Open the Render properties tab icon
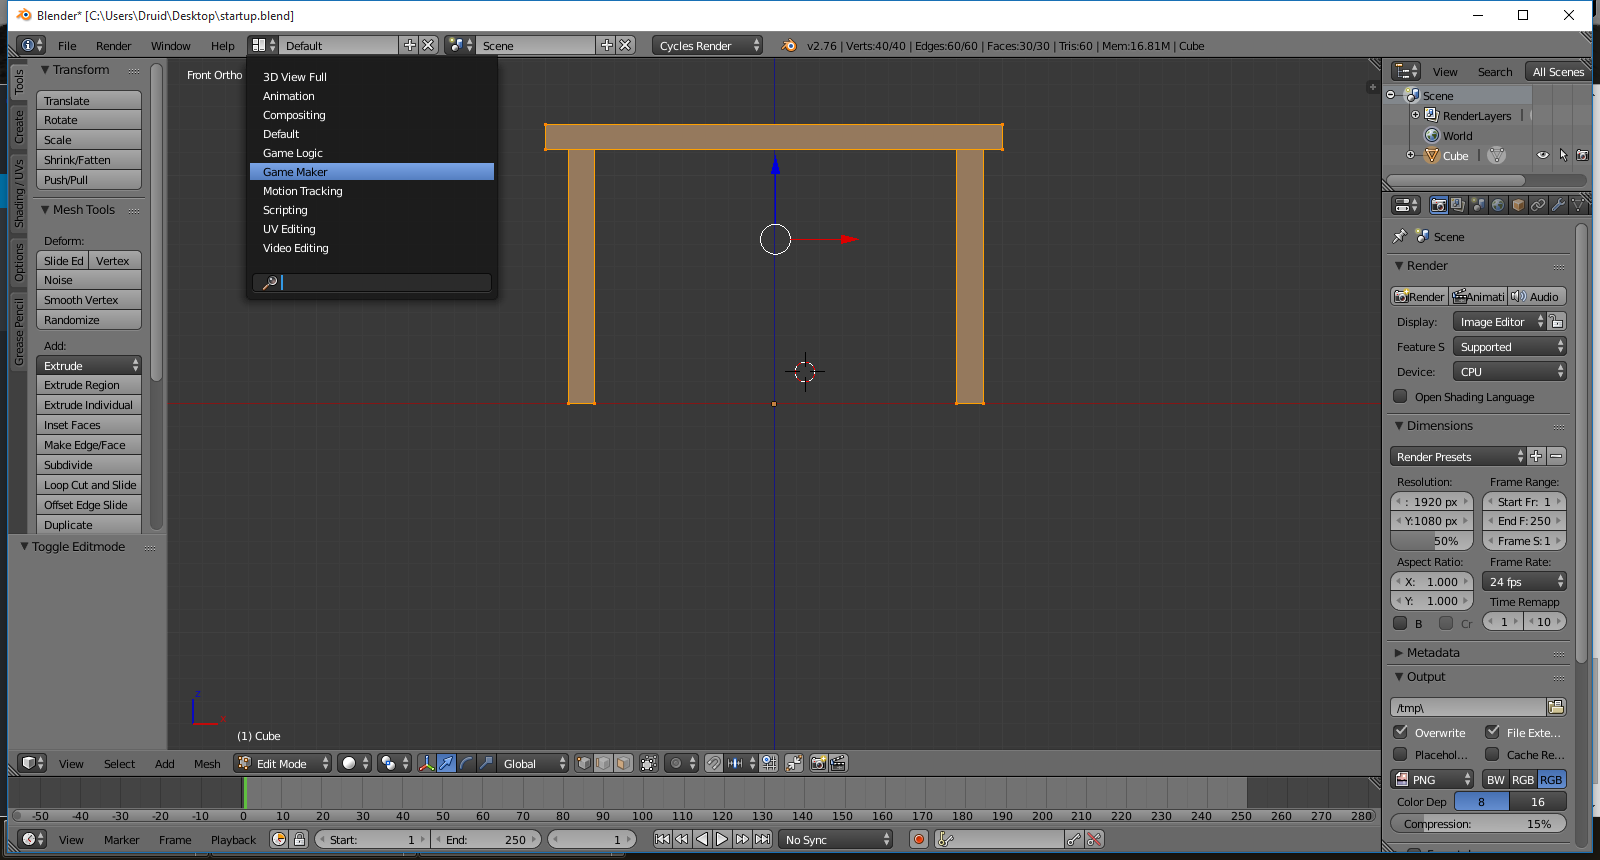This screenshot has width=1600, height=860. pos(1438,205)
